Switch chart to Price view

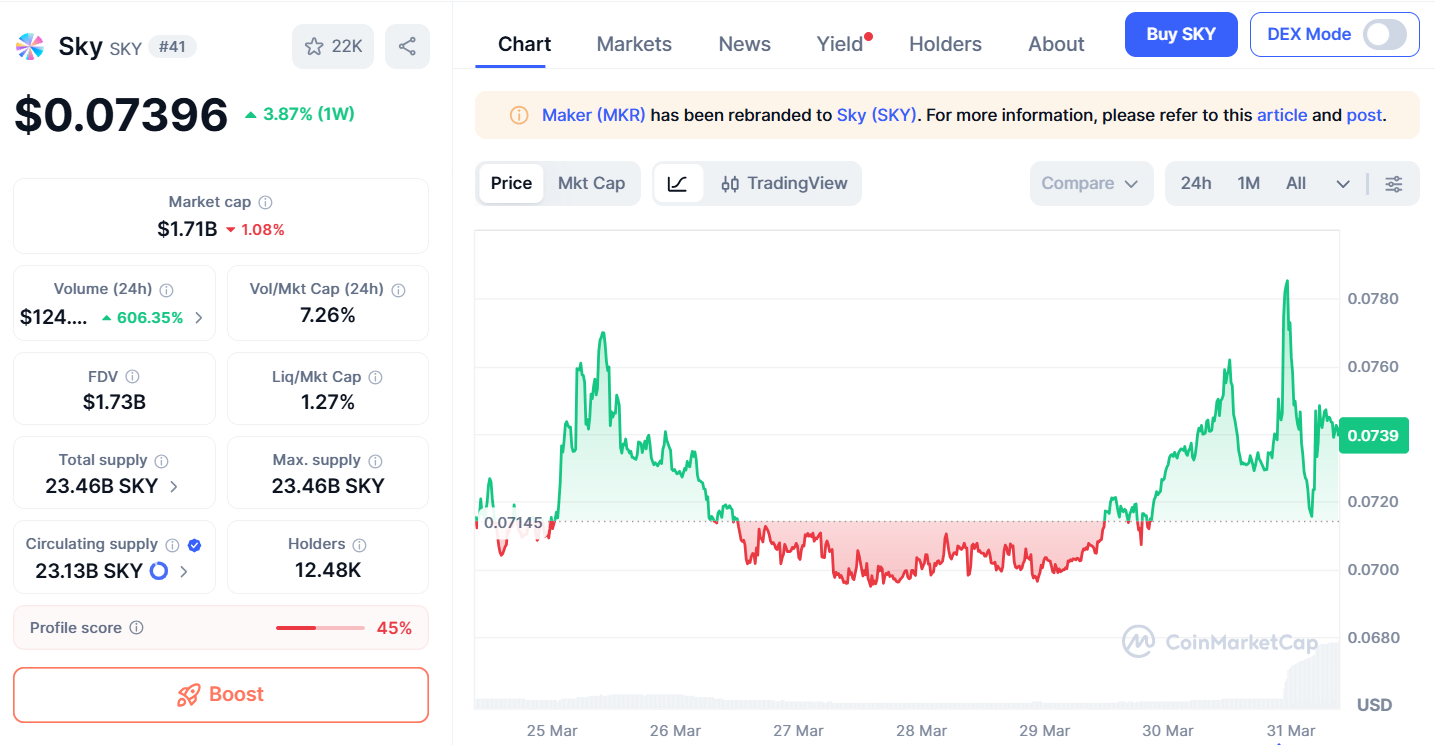[511, 184]
